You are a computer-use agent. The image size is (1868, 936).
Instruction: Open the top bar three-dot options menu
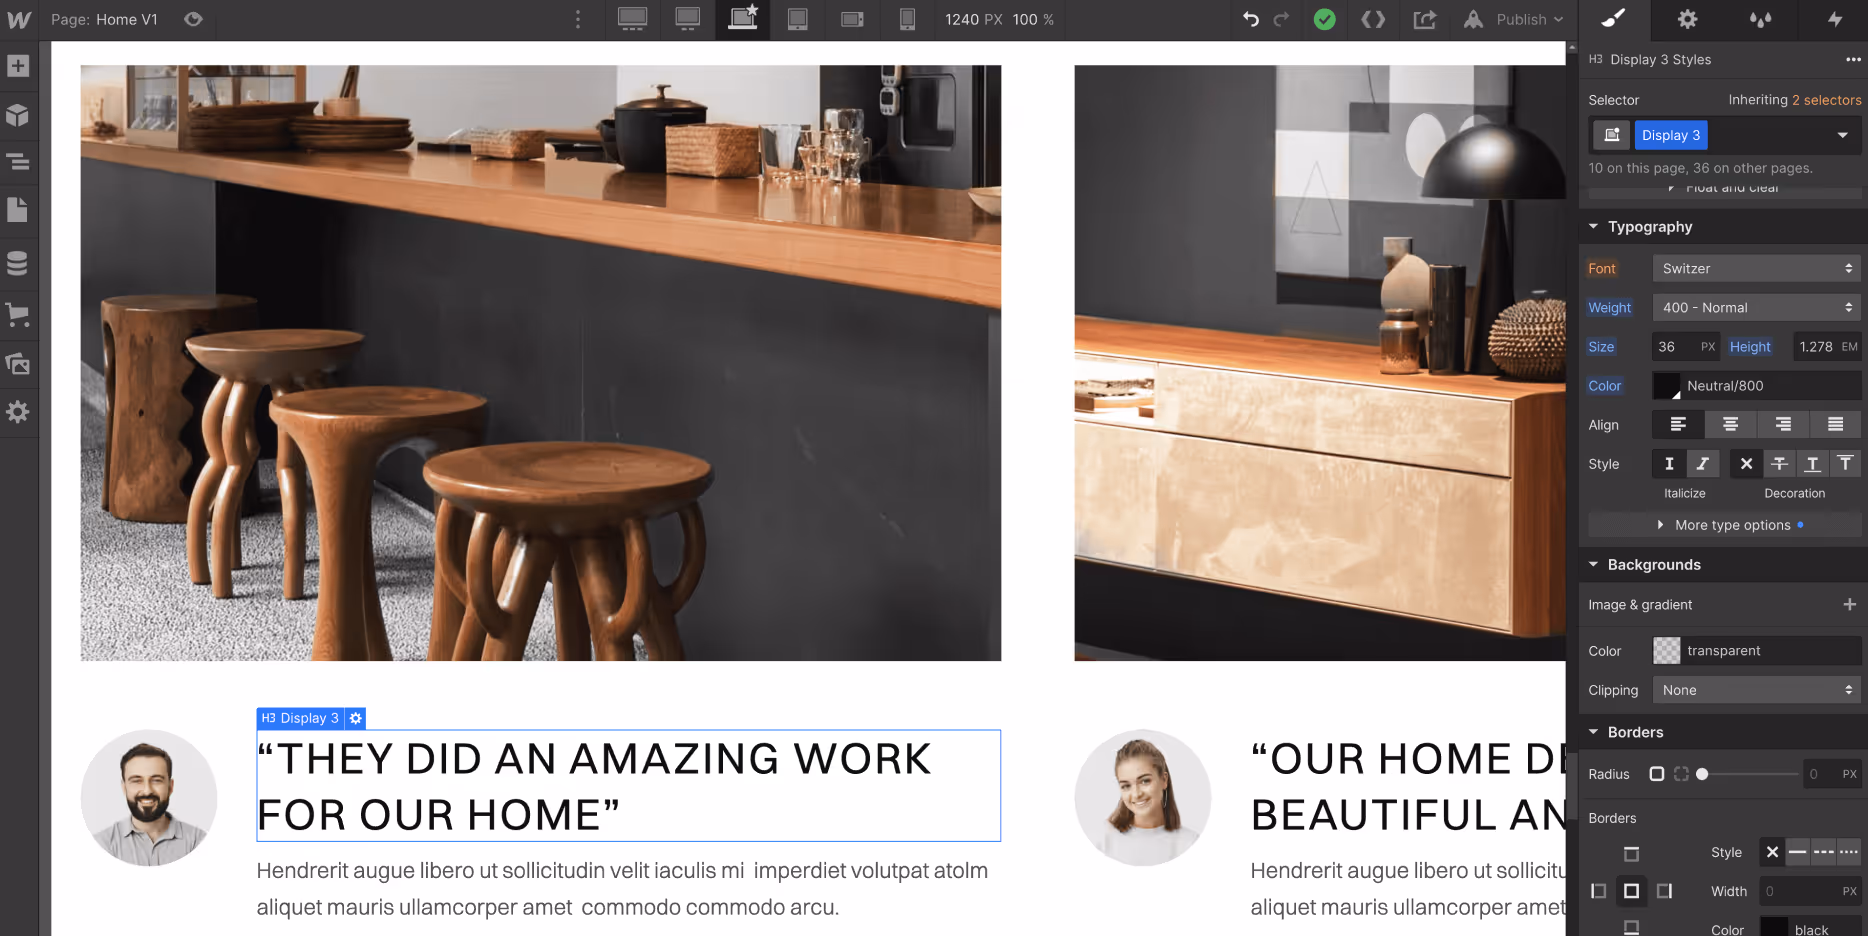click(578, 19)
